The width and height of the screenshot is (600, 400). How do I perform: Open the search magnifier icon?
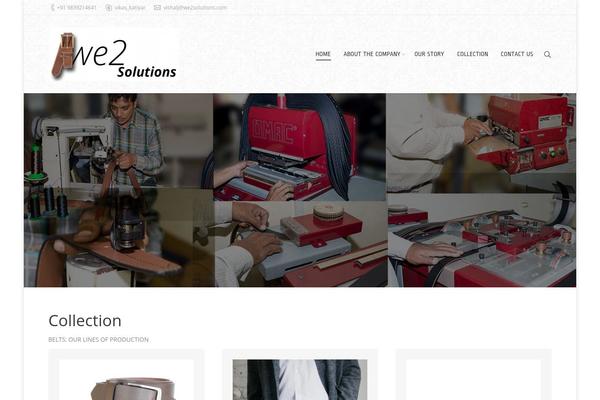pyautogui.click(x=547, y=54)
